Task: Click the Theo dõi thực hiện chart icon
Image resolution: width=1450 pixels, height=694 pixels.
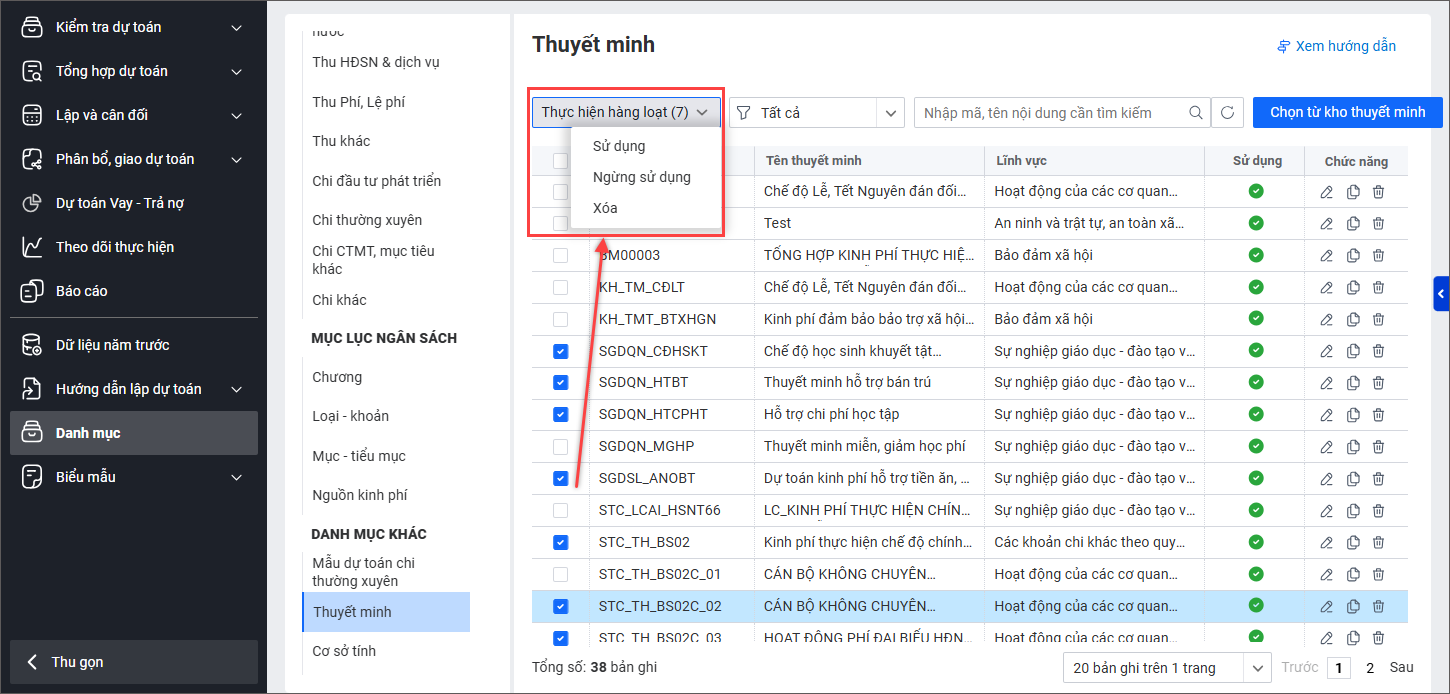Action: pos(32,247)
